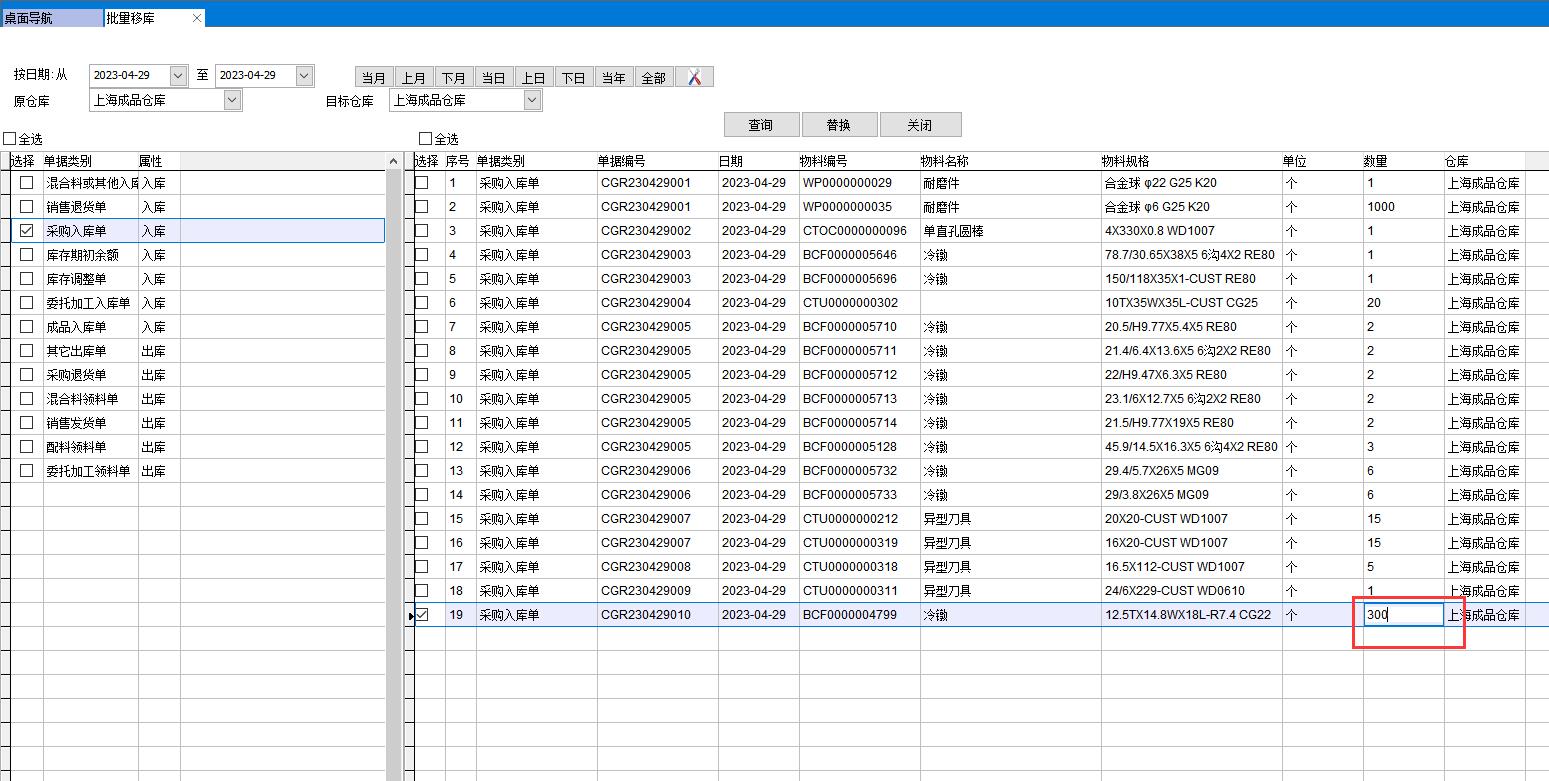
Task: Tick the checkbox for 销售退货单
Action: pyautogui.click(x=27, y=207)
